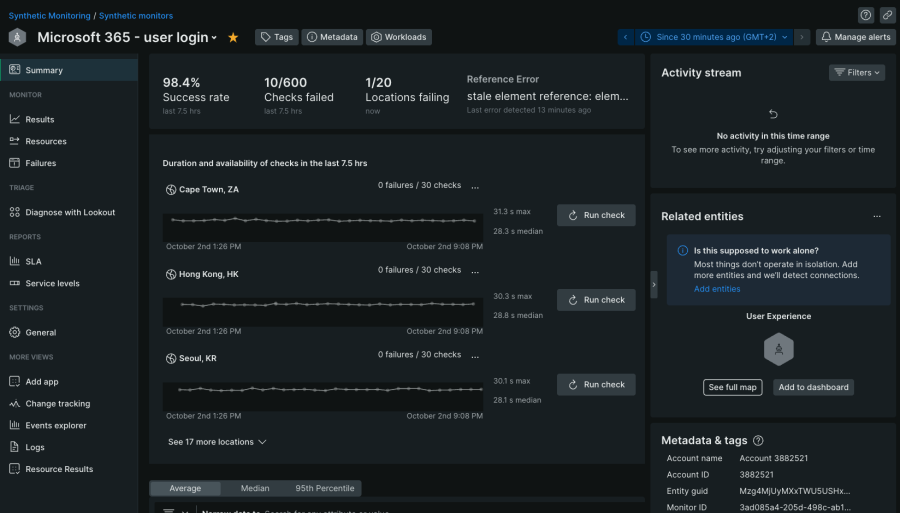Click the Monitor ID value 3ad085a4...
This screenshot has width=900, height=513.
click(x=795, y=507)
